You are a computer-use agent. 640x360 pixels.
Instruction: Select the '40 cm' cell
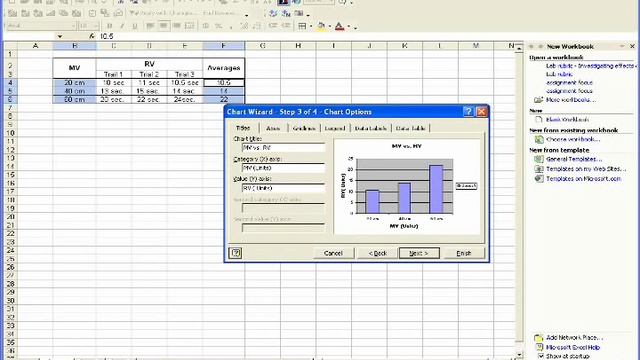(74, 91)
